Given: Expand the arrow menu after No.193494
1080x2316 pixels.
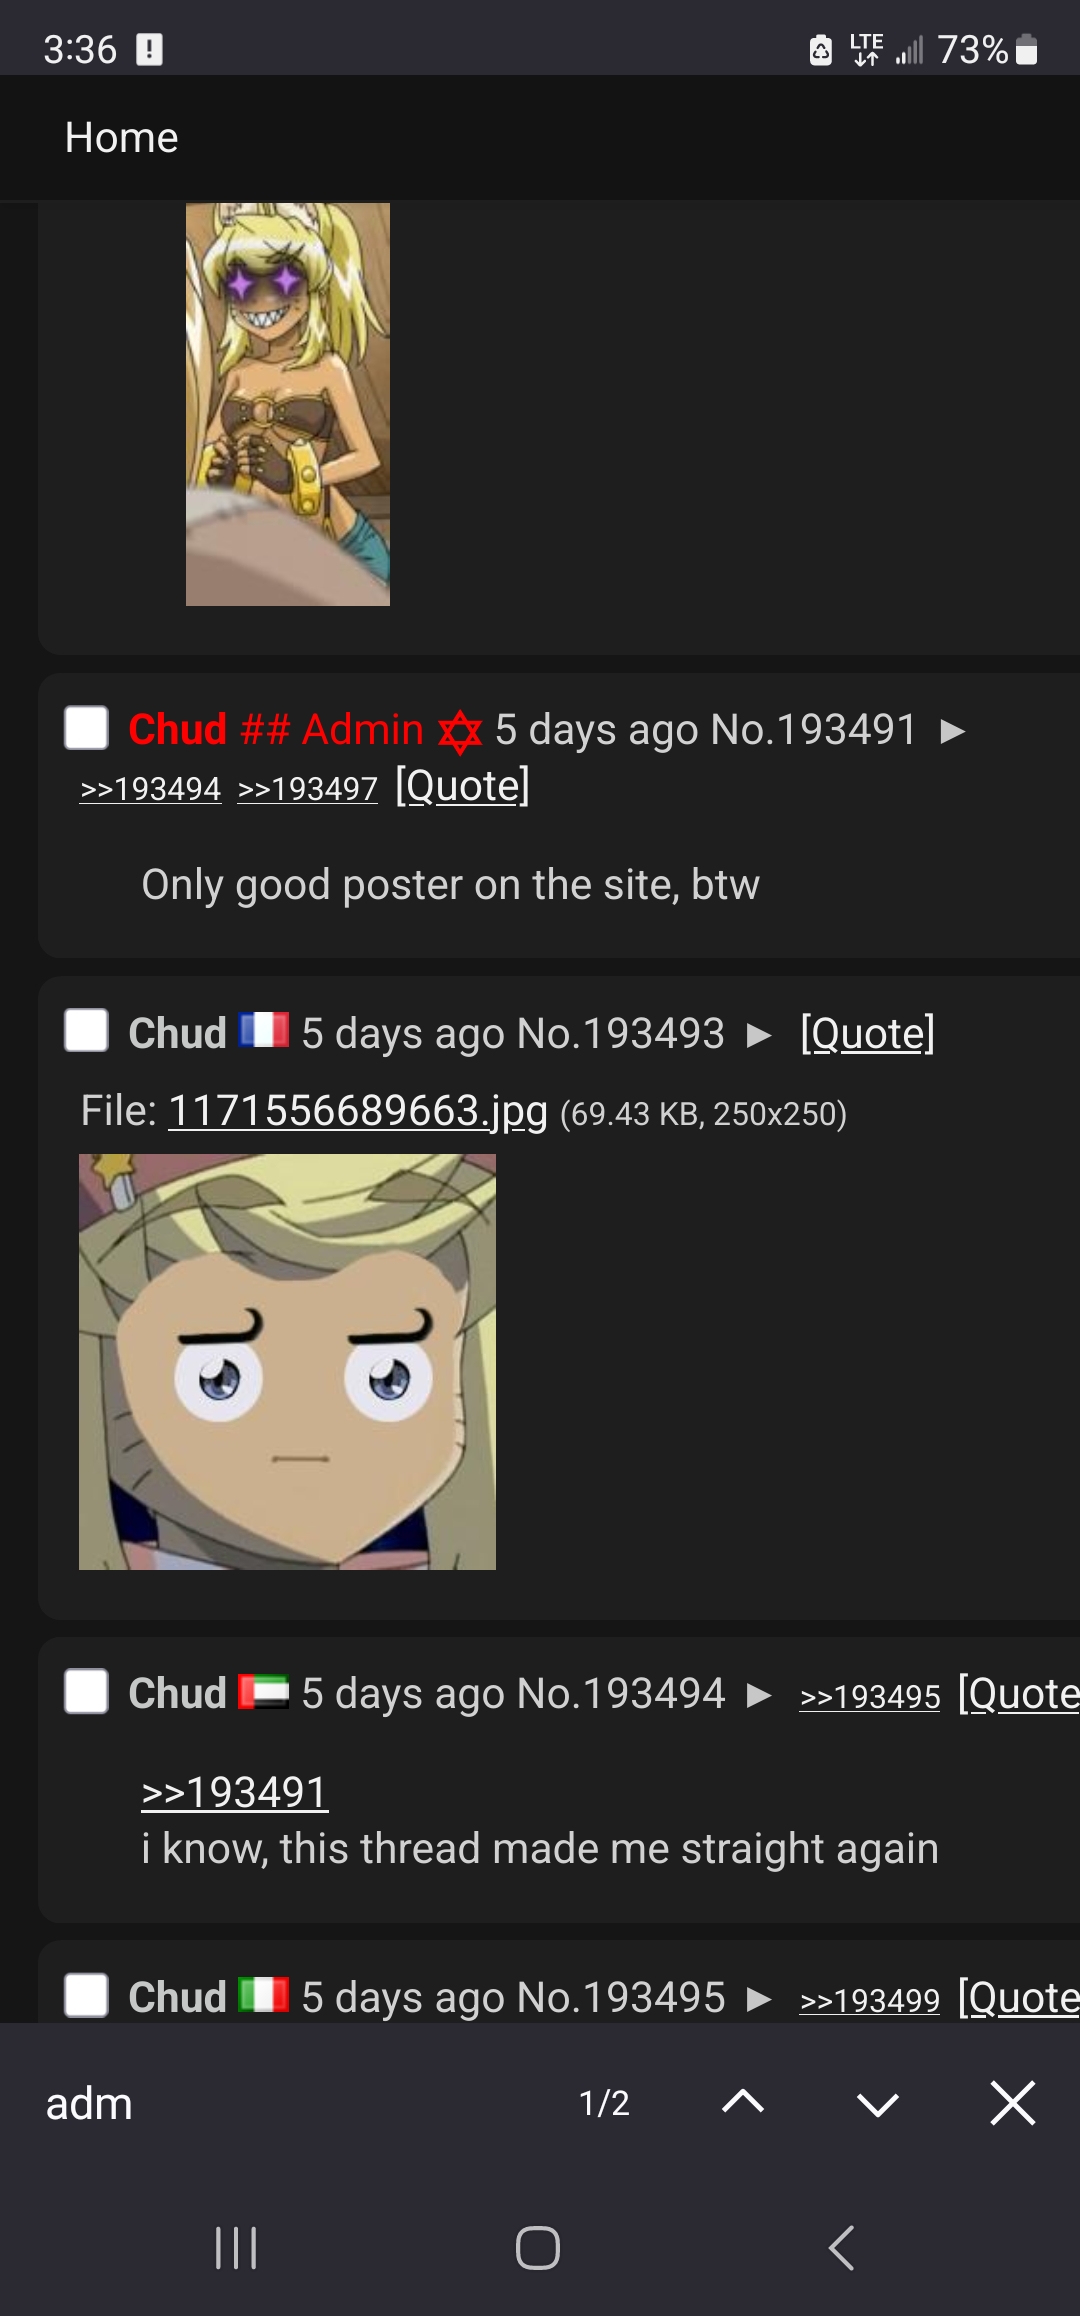Looking at the screenshot, I should (x=760, y=1695).
